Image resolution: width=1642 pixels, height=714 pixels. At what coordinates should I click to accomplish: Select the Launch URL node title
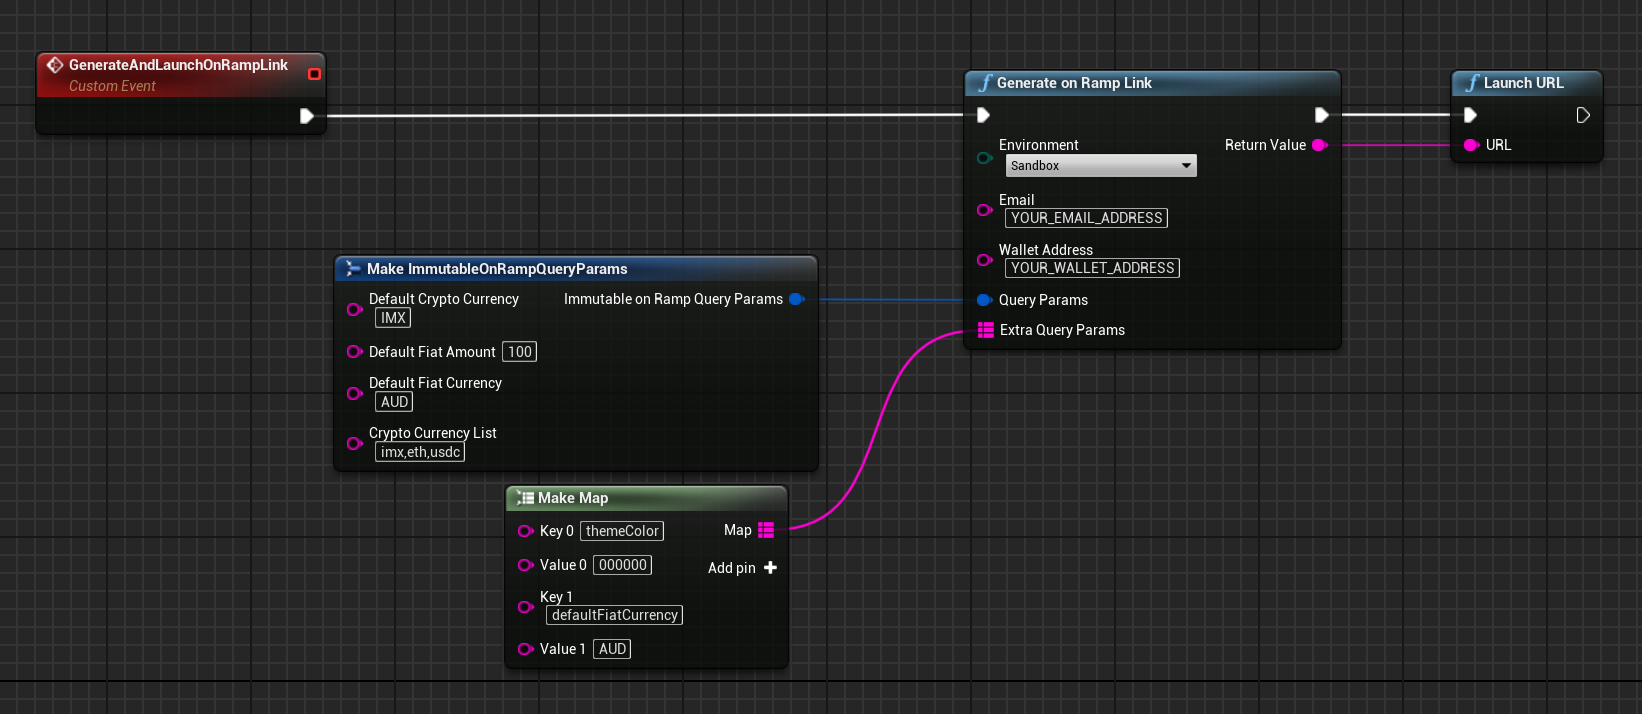click(1523, 83)
